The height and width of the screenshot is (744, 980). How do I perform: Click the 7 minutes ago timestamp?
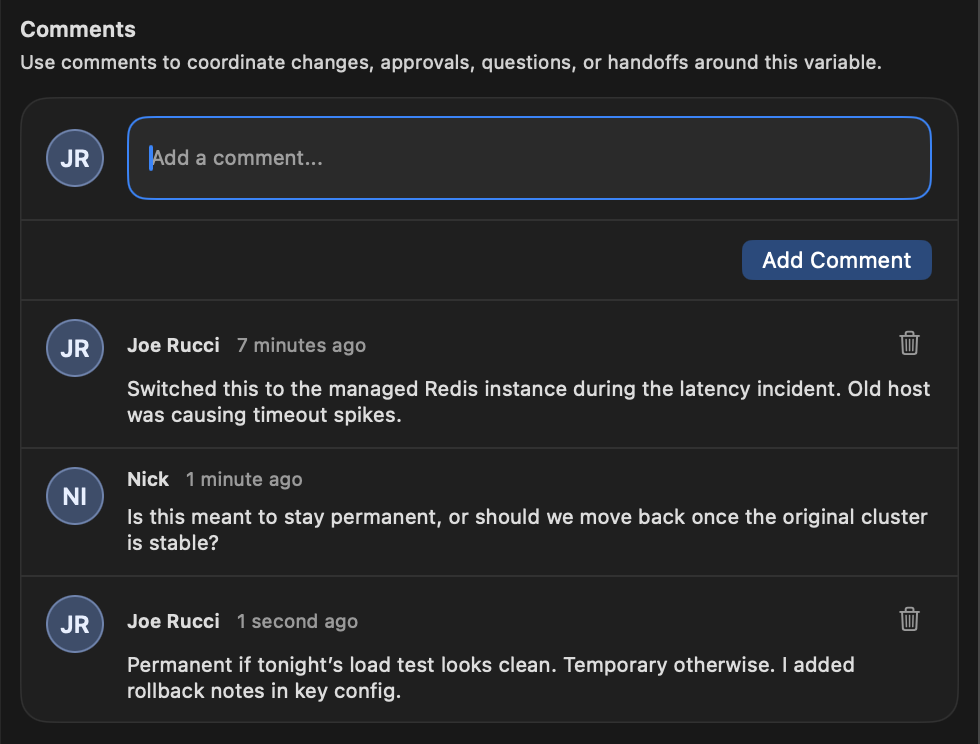click(x=301, y=345)
